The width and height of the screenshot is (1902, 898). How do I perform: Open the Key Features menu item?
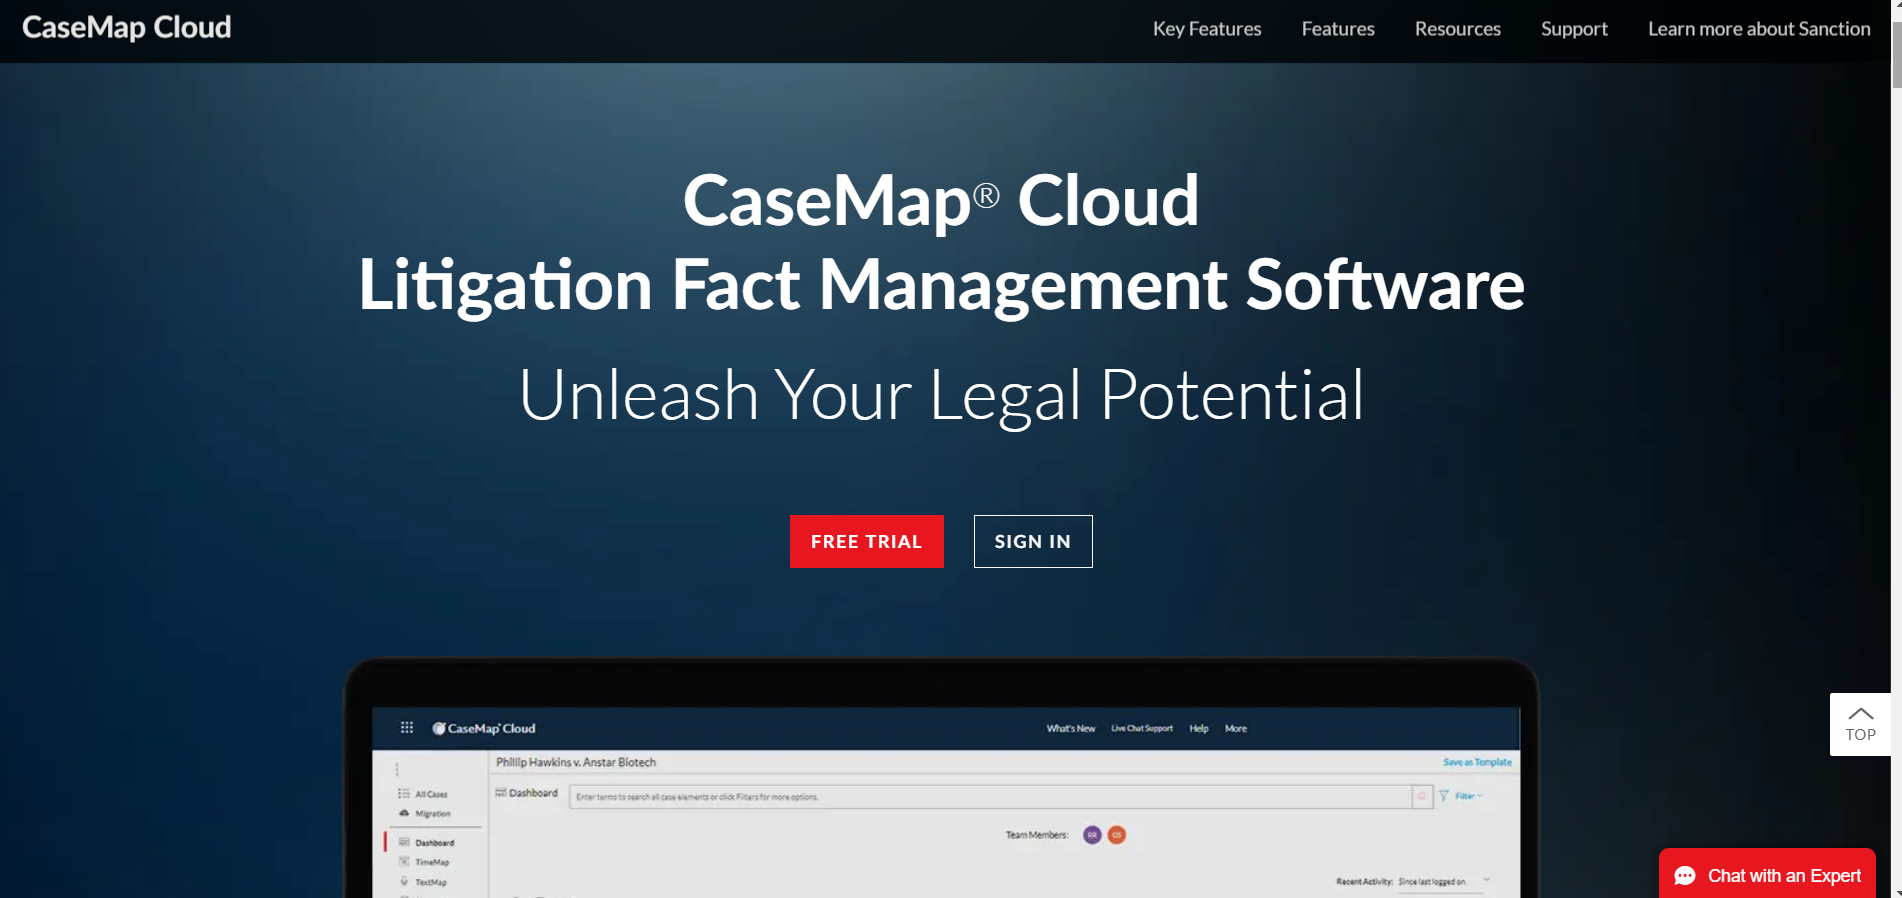(1207, 29)
